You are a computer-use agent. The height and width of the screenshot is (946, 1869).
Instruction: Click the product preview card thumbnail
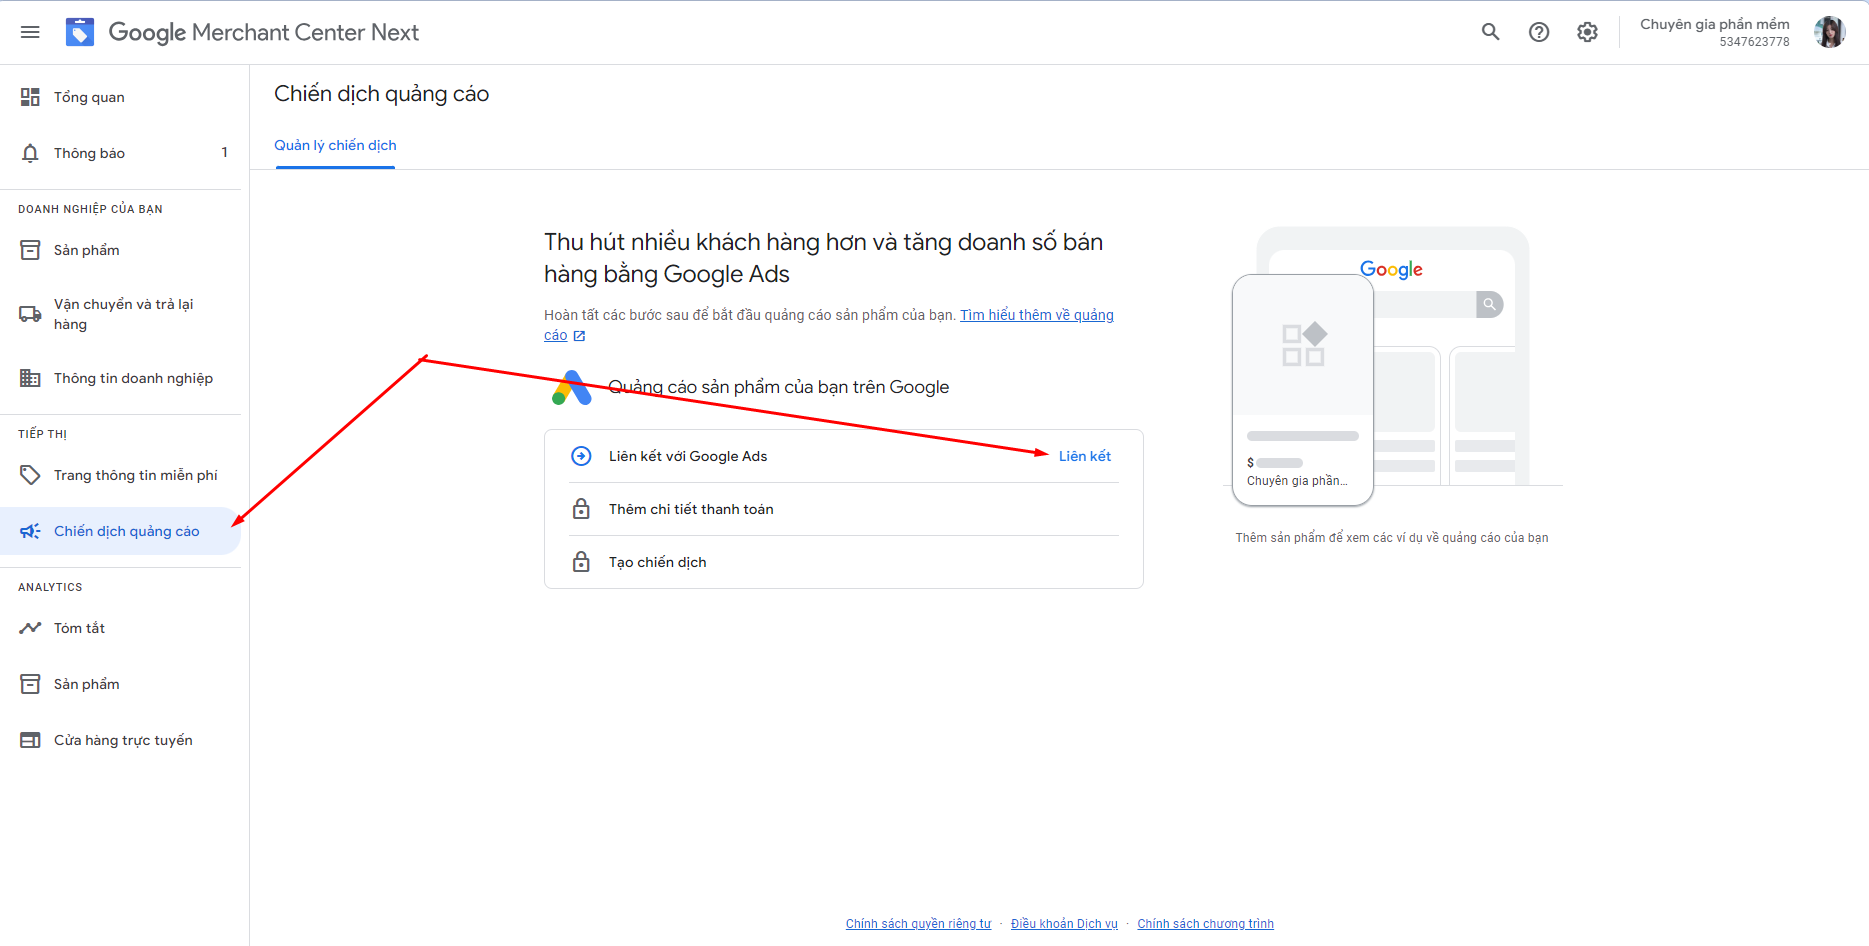point(1303,345)
